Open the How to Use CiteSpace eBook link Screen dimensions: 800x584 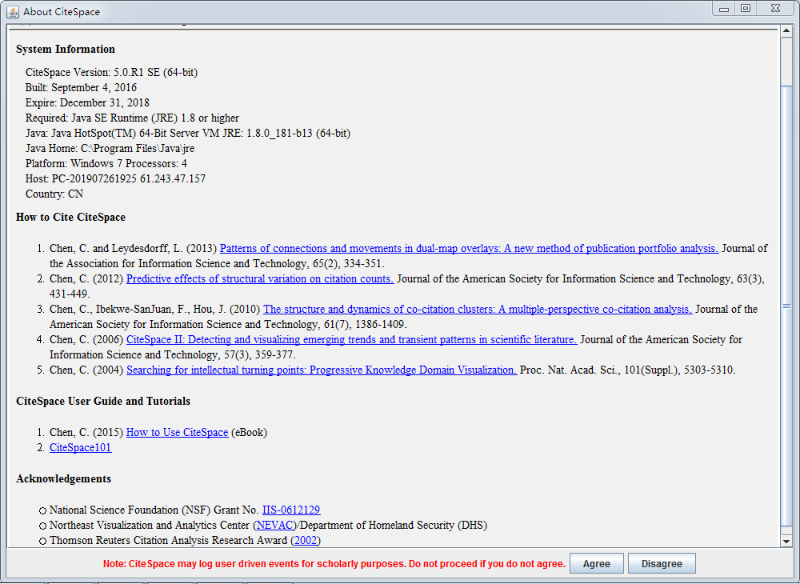click(177, 433)
